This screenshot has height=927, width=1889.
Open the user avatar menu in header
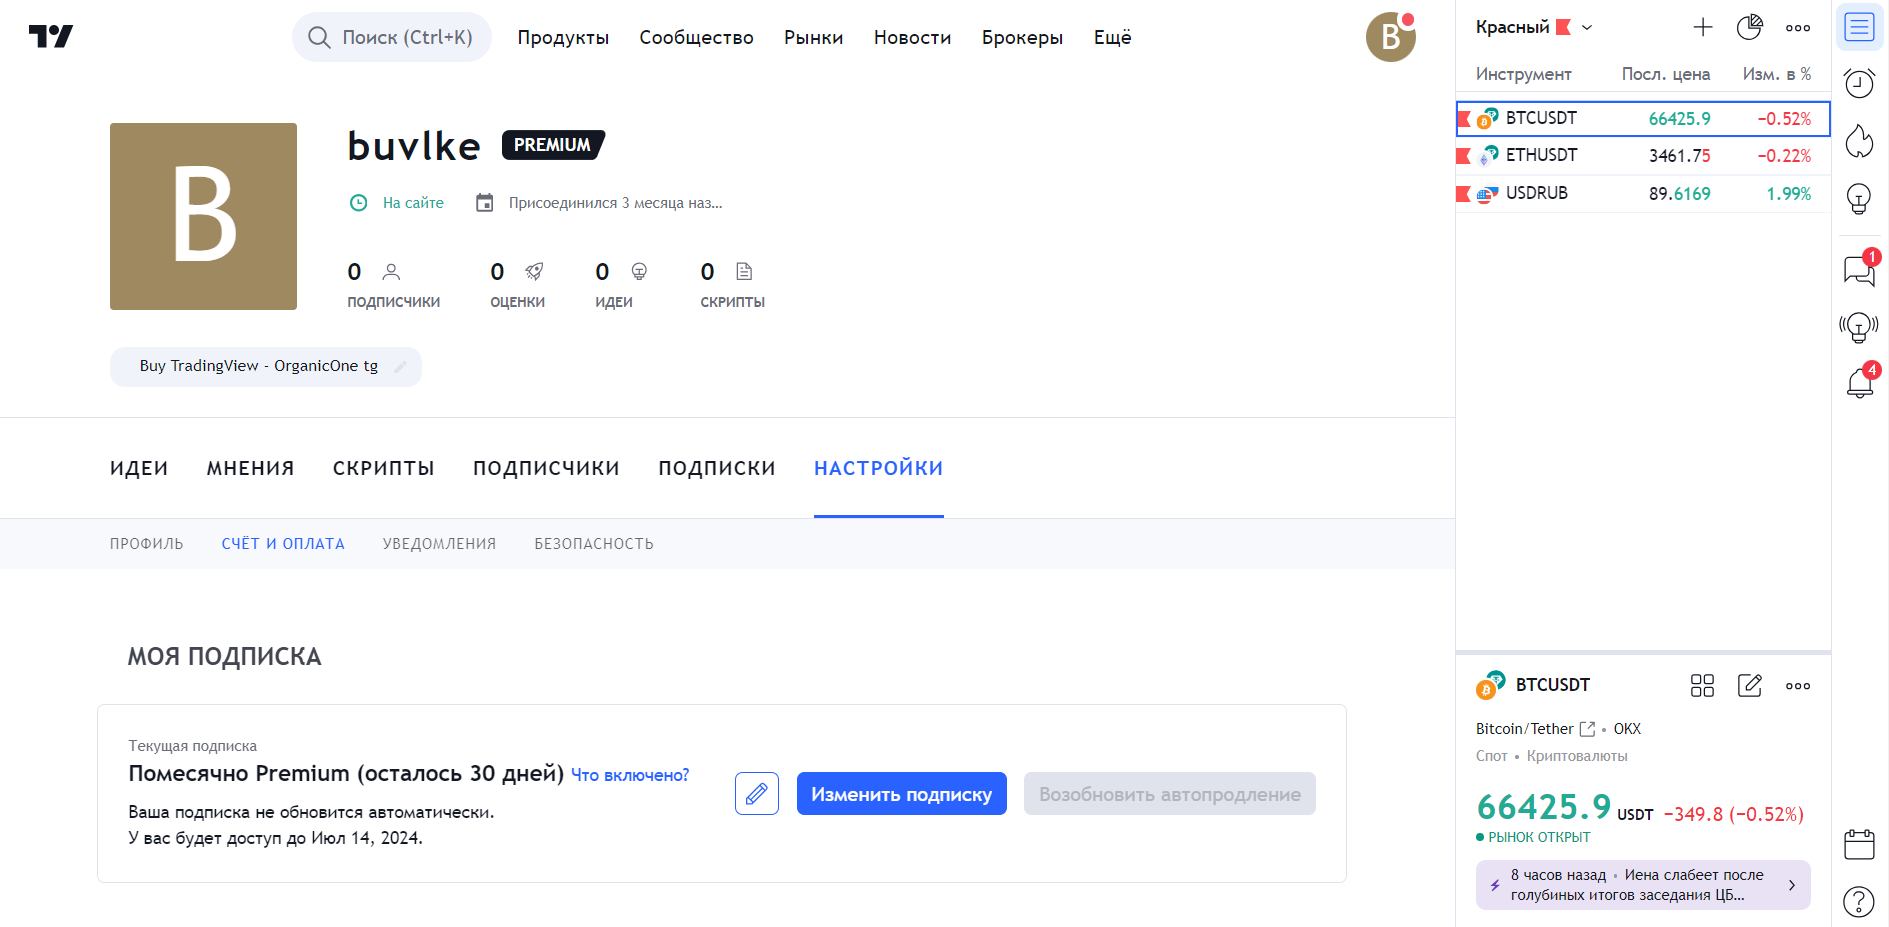coord(1391,37)
